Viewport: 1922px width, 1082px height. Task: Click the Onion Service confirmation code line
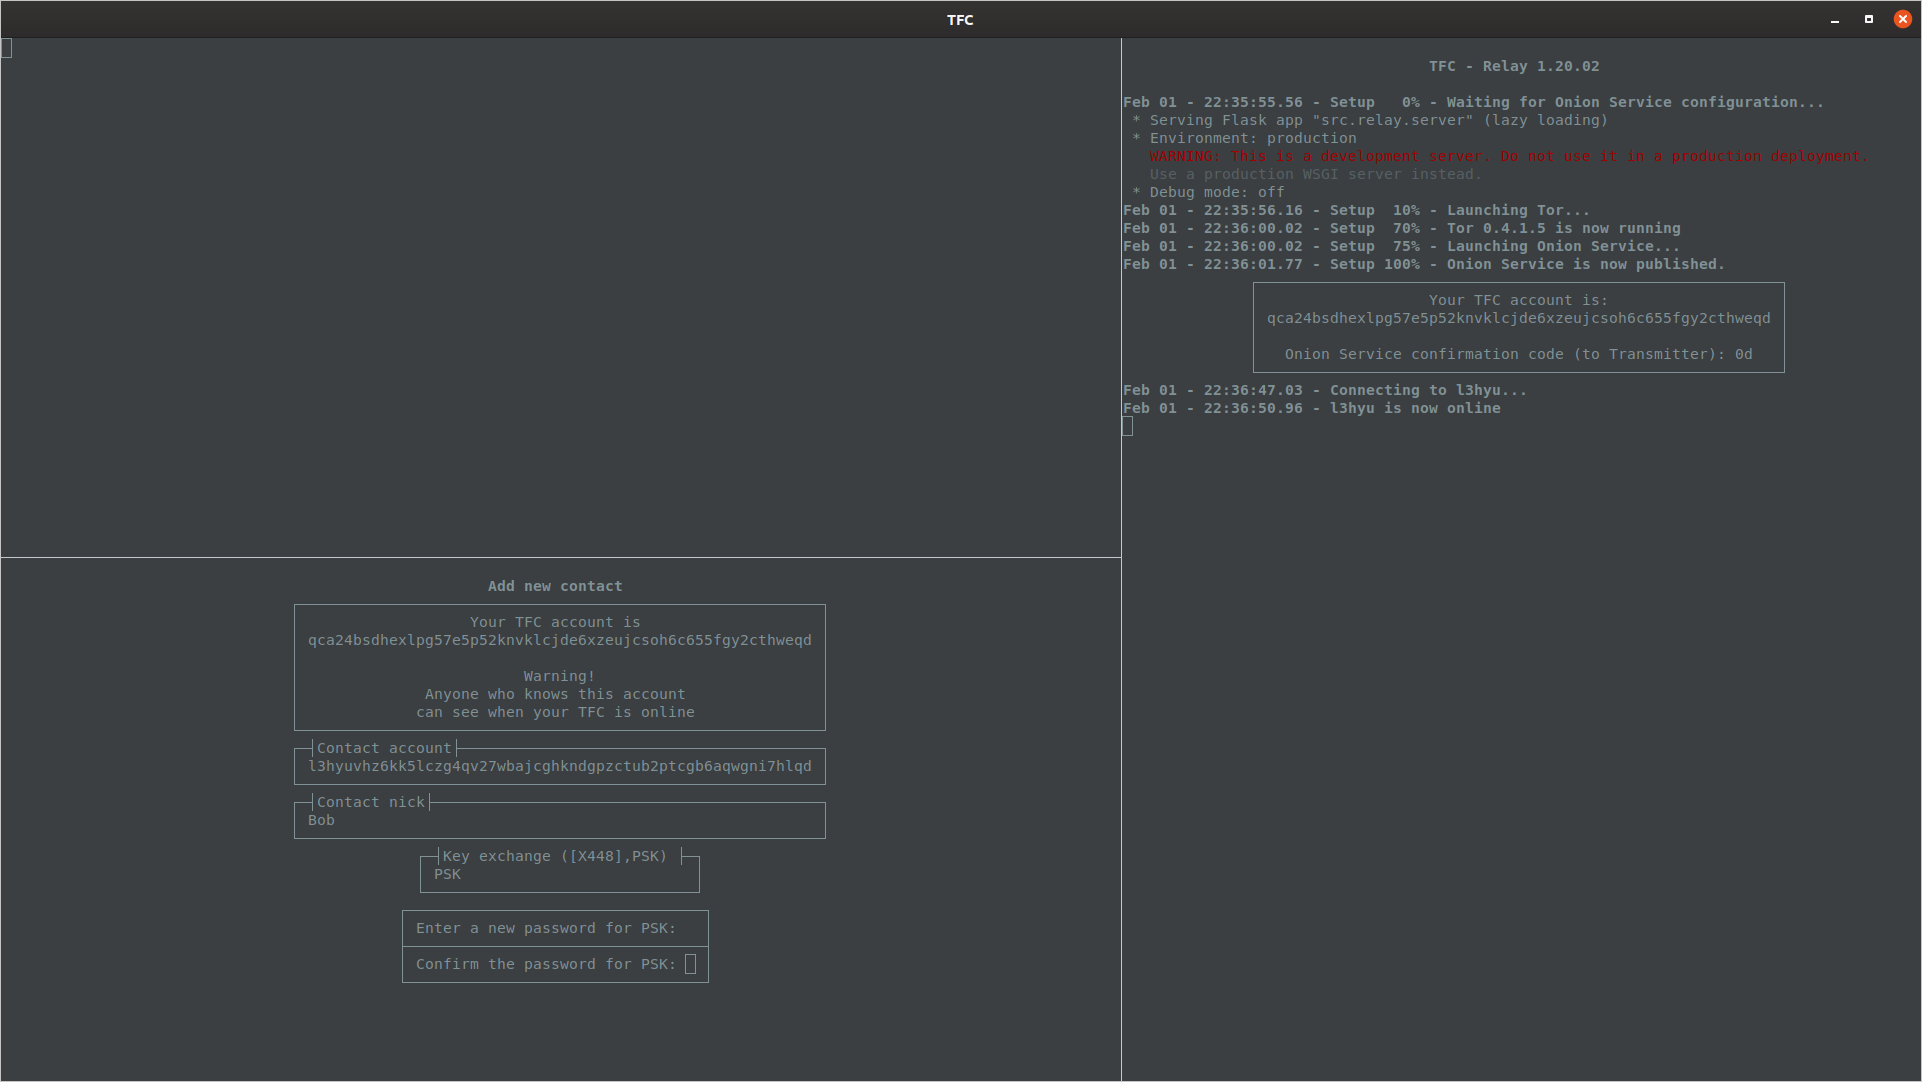tap(1518, 354)
